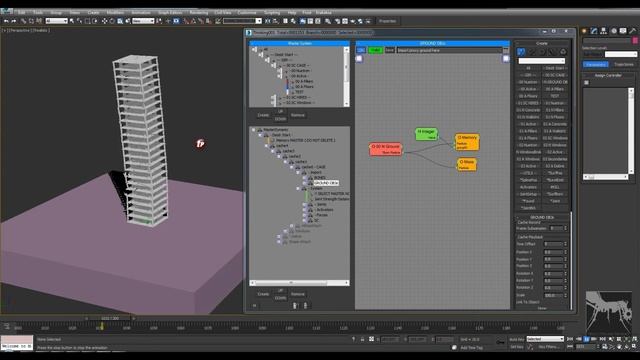Collapse the MasterDynamic tree node

[254, 130]
